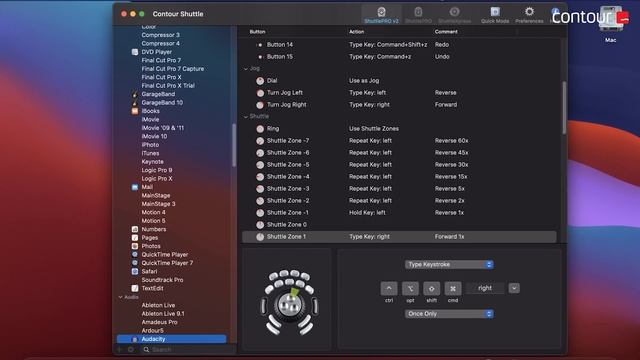Screen dimensions: 640x360
Task: Select iMovie 10 in sidebar
Action: click(154, 136)
